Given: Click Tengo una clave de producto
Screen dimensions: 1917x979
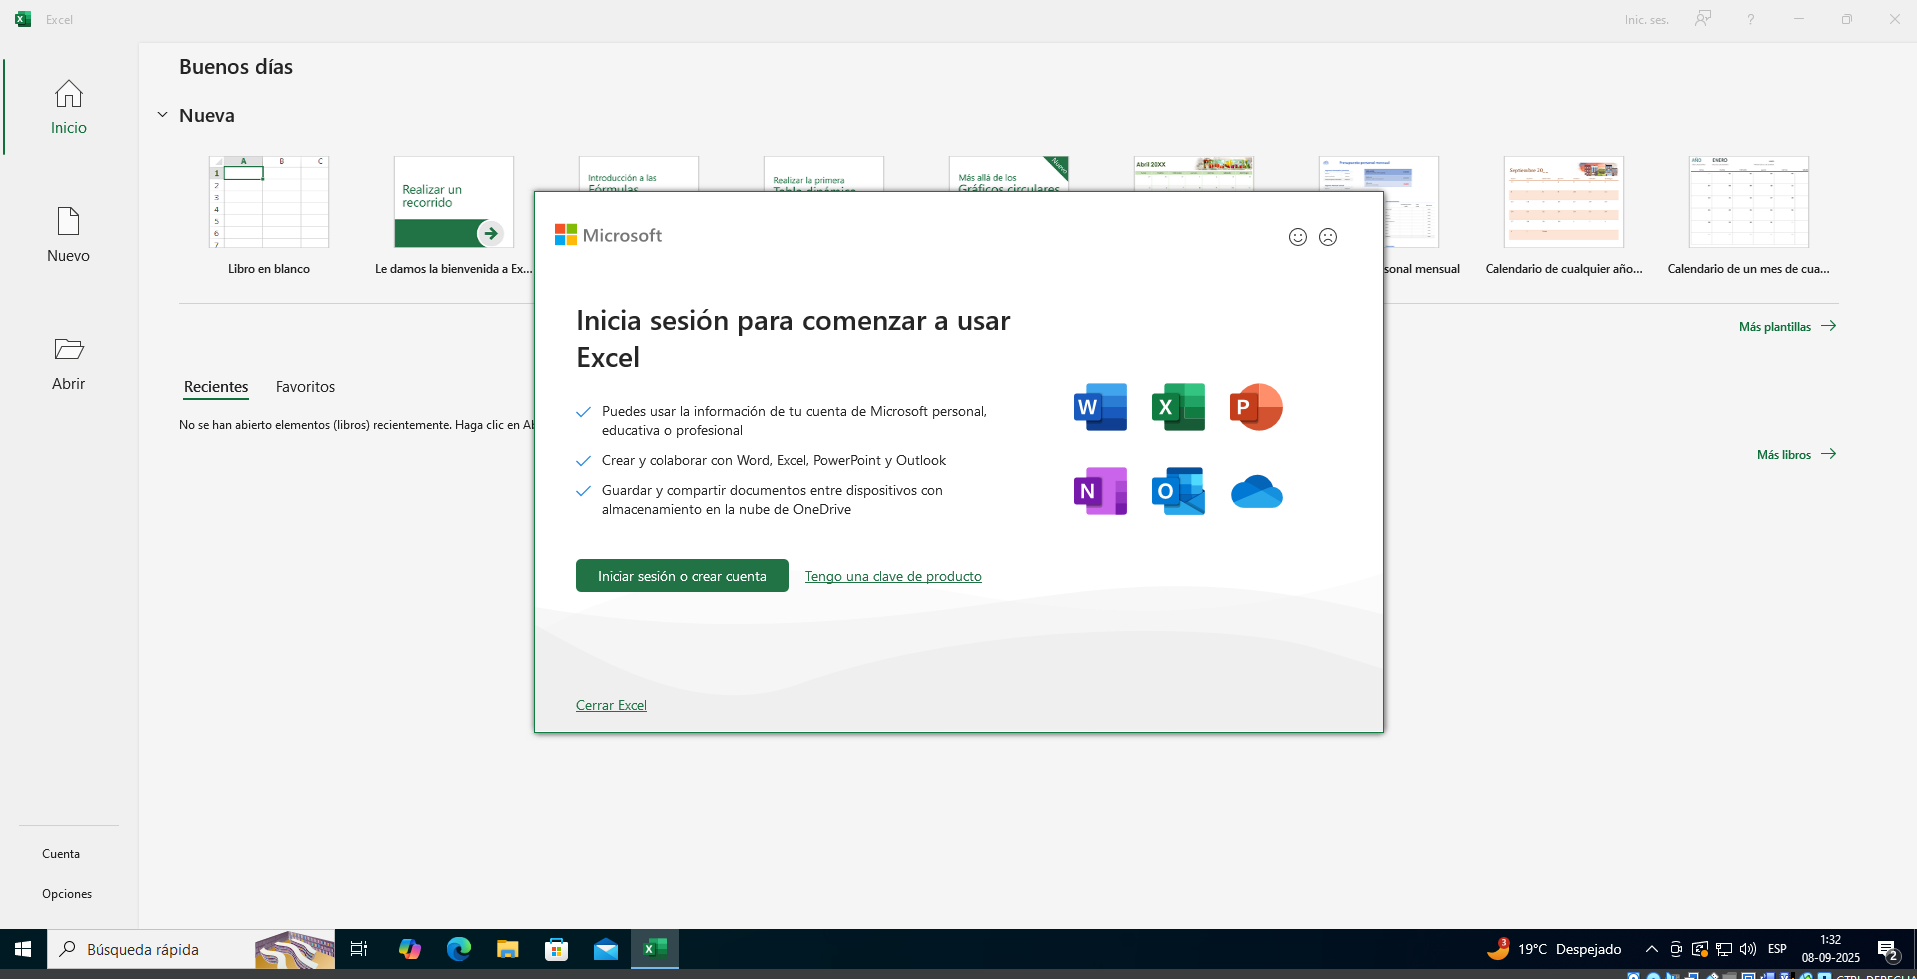Looking at the screenshot, I should (893, 576).
